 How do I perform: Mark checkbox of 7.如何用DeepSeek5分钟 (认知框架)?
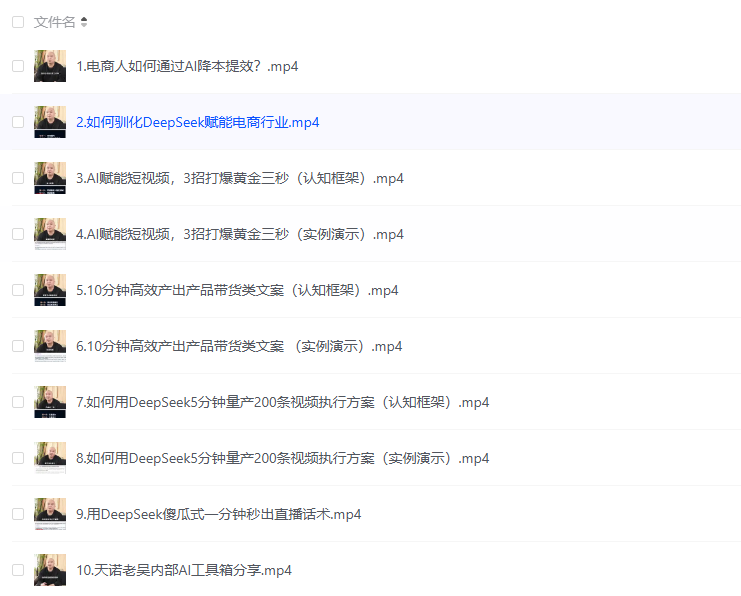[x=18, y=402]
